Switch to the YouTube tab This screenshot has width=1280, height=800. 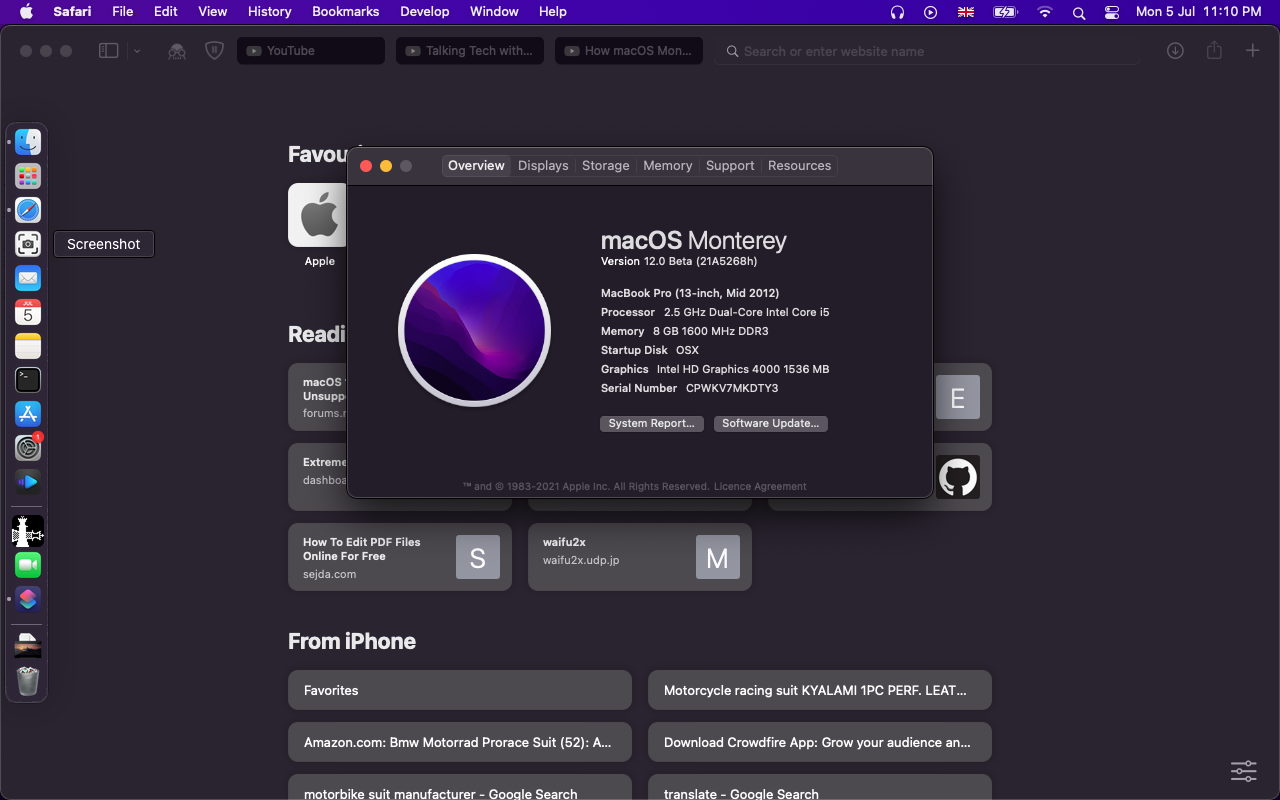[311, 51]
